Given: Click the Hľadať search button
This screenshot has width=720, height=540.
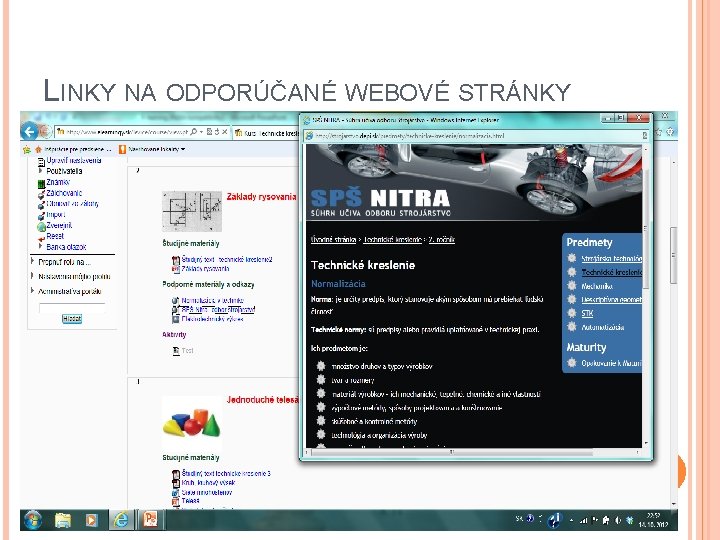Looking at the screenshot, I should (x=72, y=319).
